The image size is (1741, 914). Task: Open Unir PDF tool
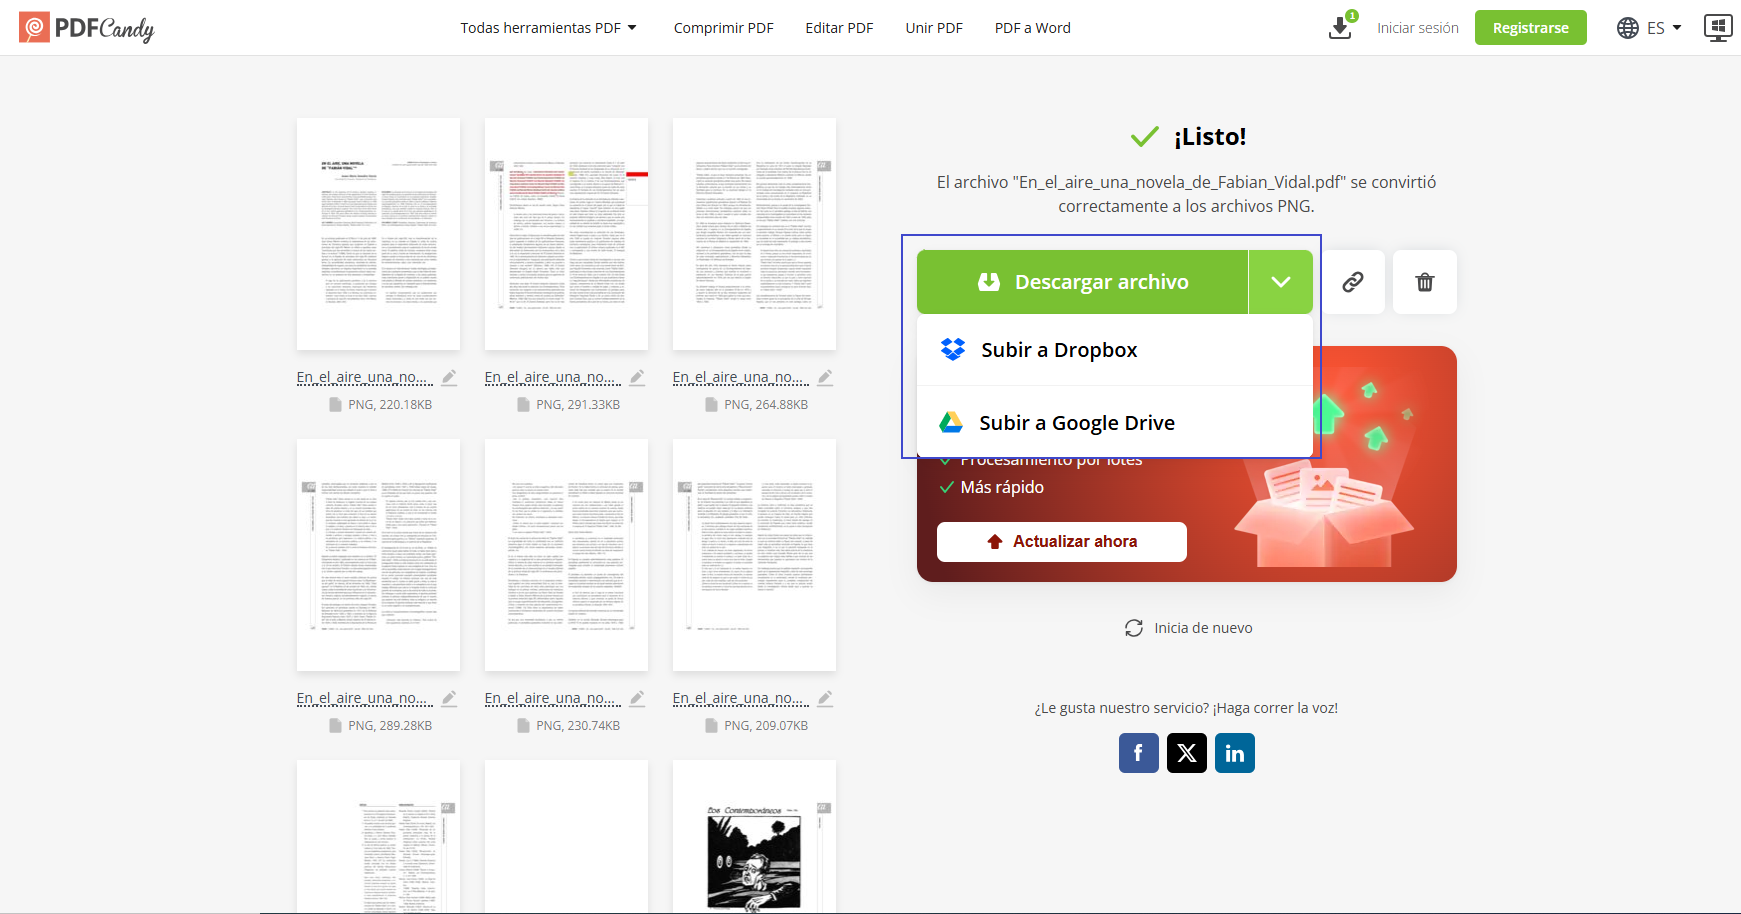(934, 28)
